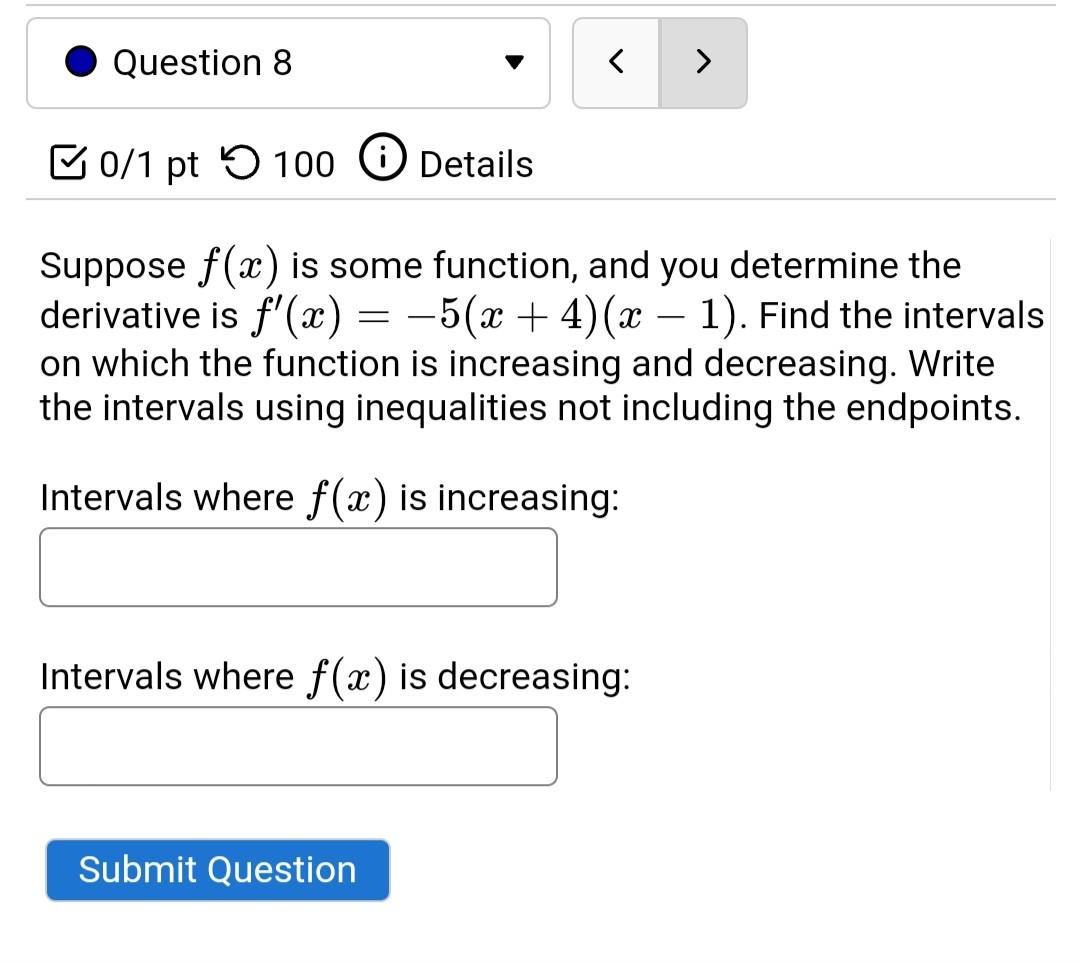Click the info icon next to Details
The width and height of the screenshot is (1080, 963).
click(381, 157)
